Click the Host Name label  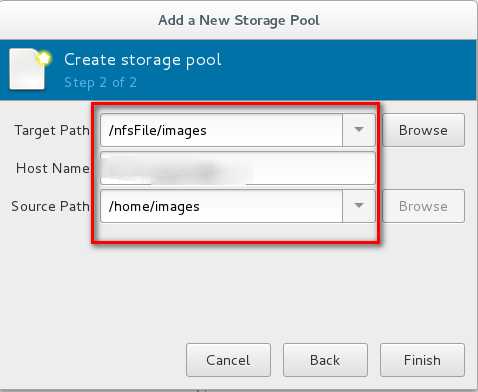coord(53,168)
